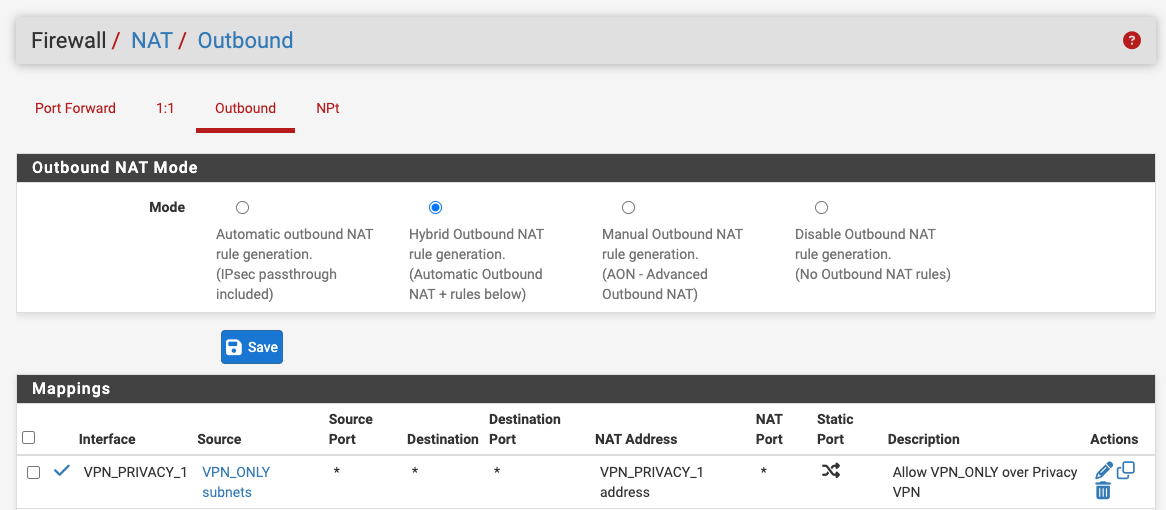The width and height of the screenshot is (1166, 510).
Task: Open the VPN_ONLY subnets source link
Action: [x=236, y=482]
